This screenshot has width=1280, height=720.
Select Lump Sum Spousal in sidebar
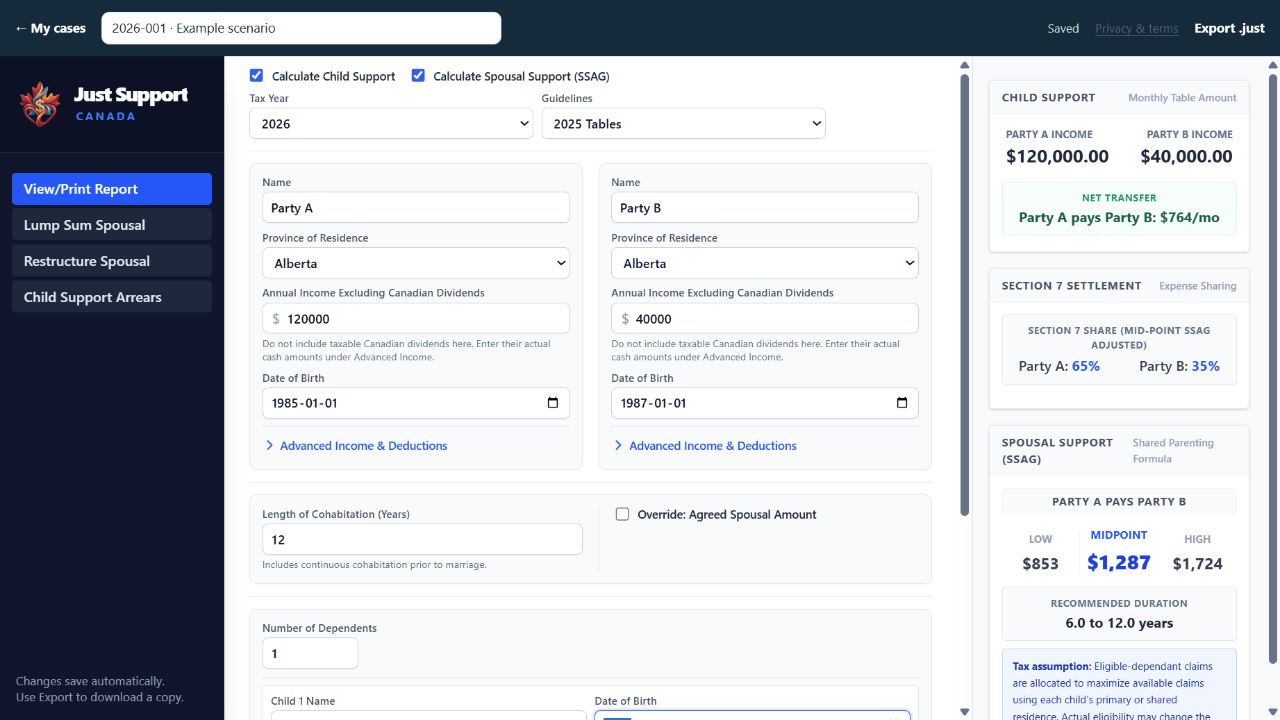coord(112,225)
